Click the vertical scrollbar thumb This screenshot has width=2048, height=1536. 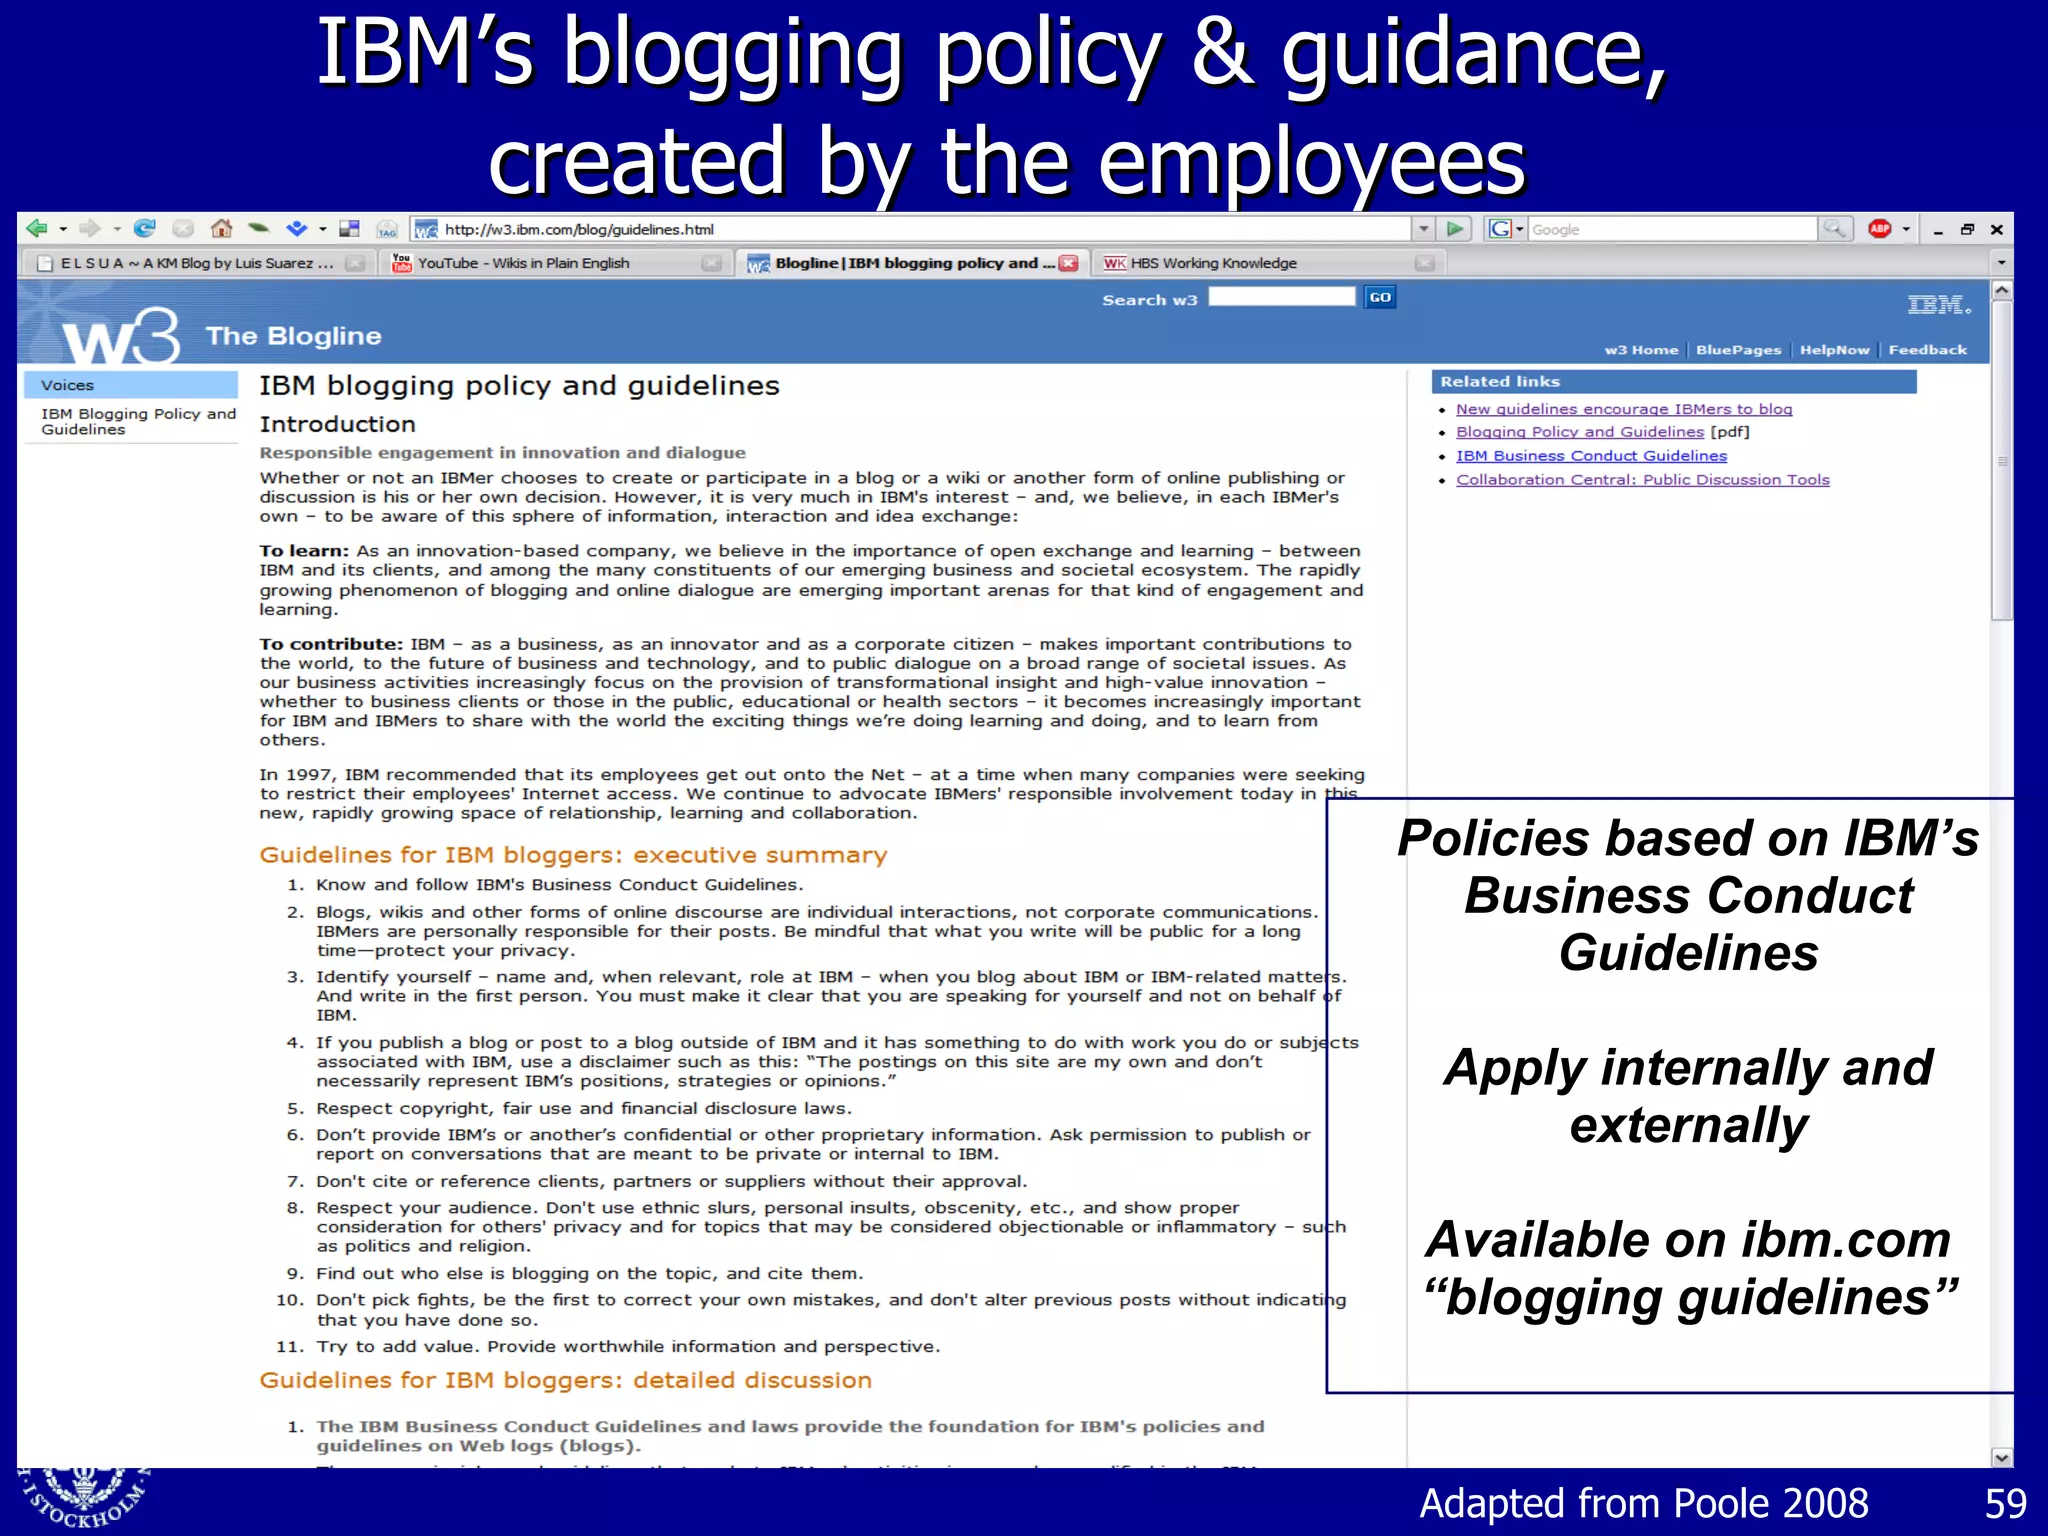point(2002,460)
